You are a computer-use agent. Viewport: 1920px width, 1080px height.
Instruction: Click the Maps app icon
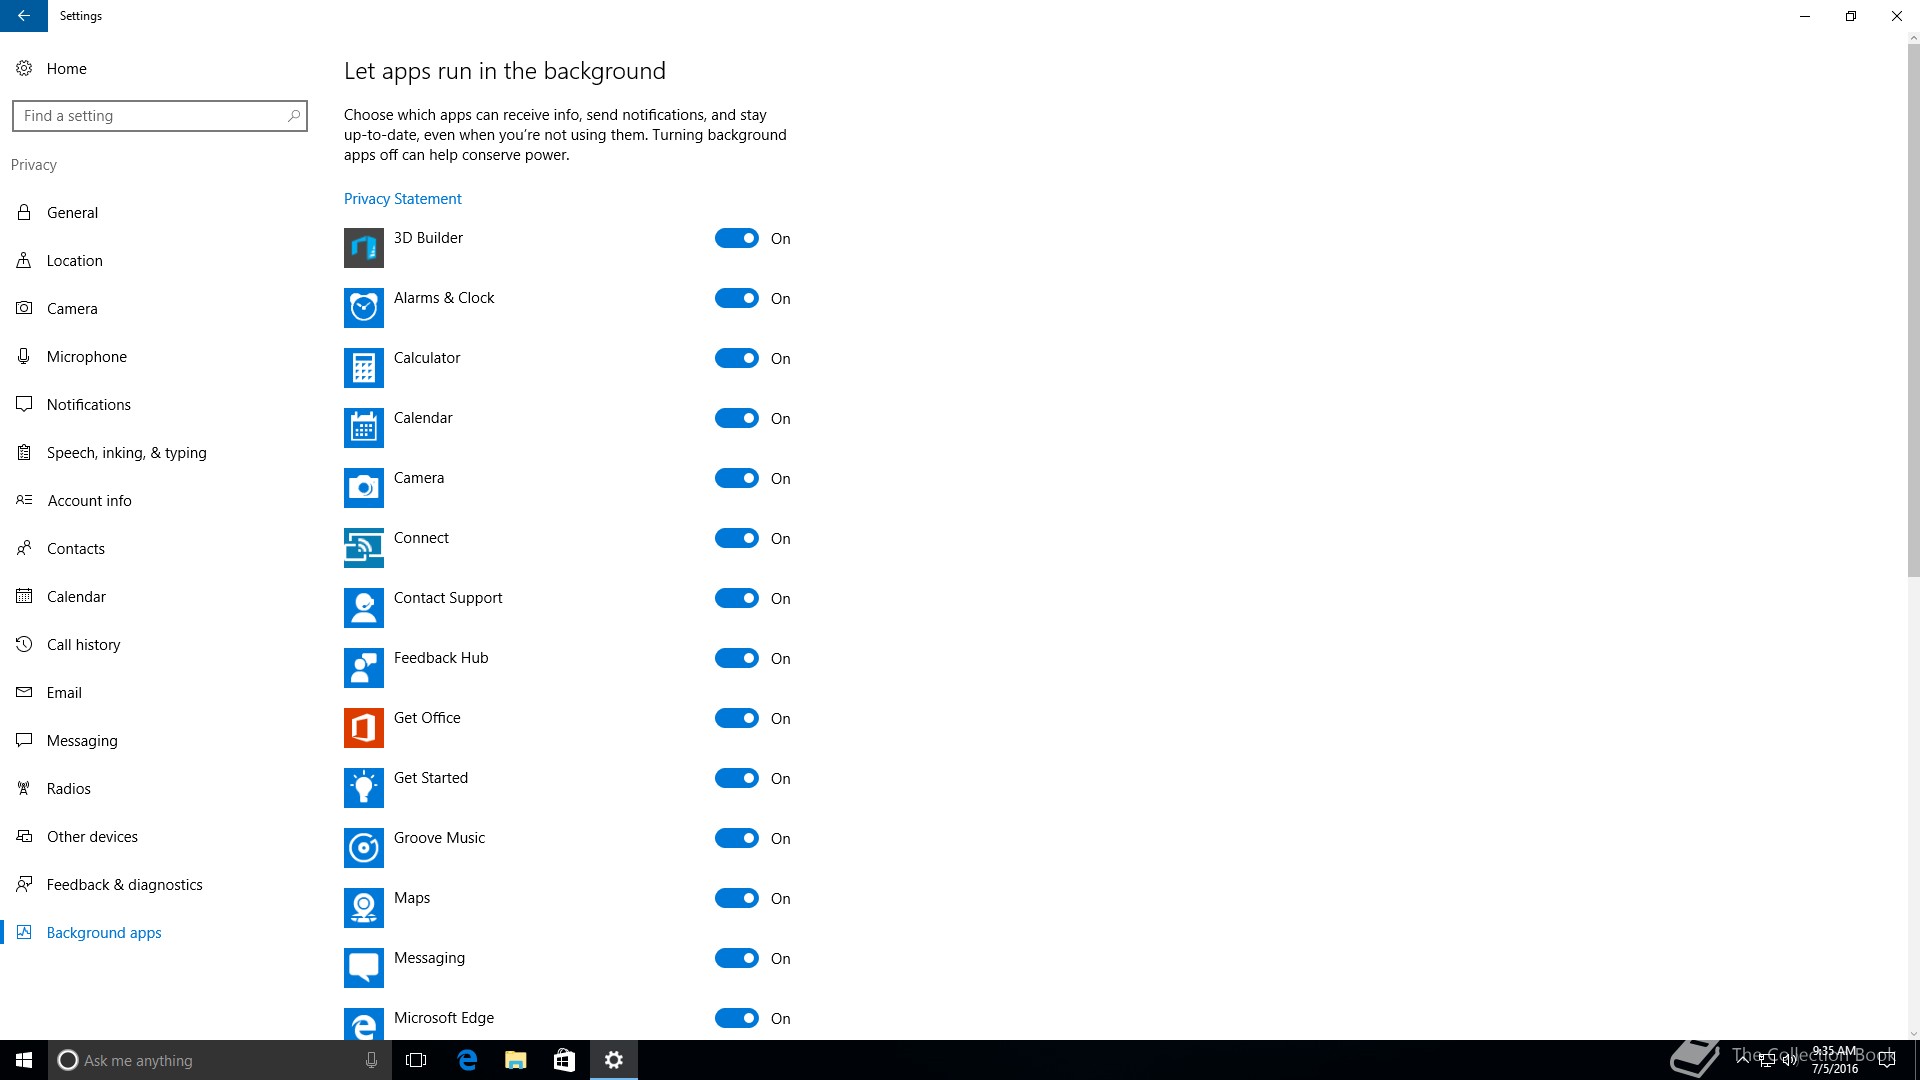[363, 908]
